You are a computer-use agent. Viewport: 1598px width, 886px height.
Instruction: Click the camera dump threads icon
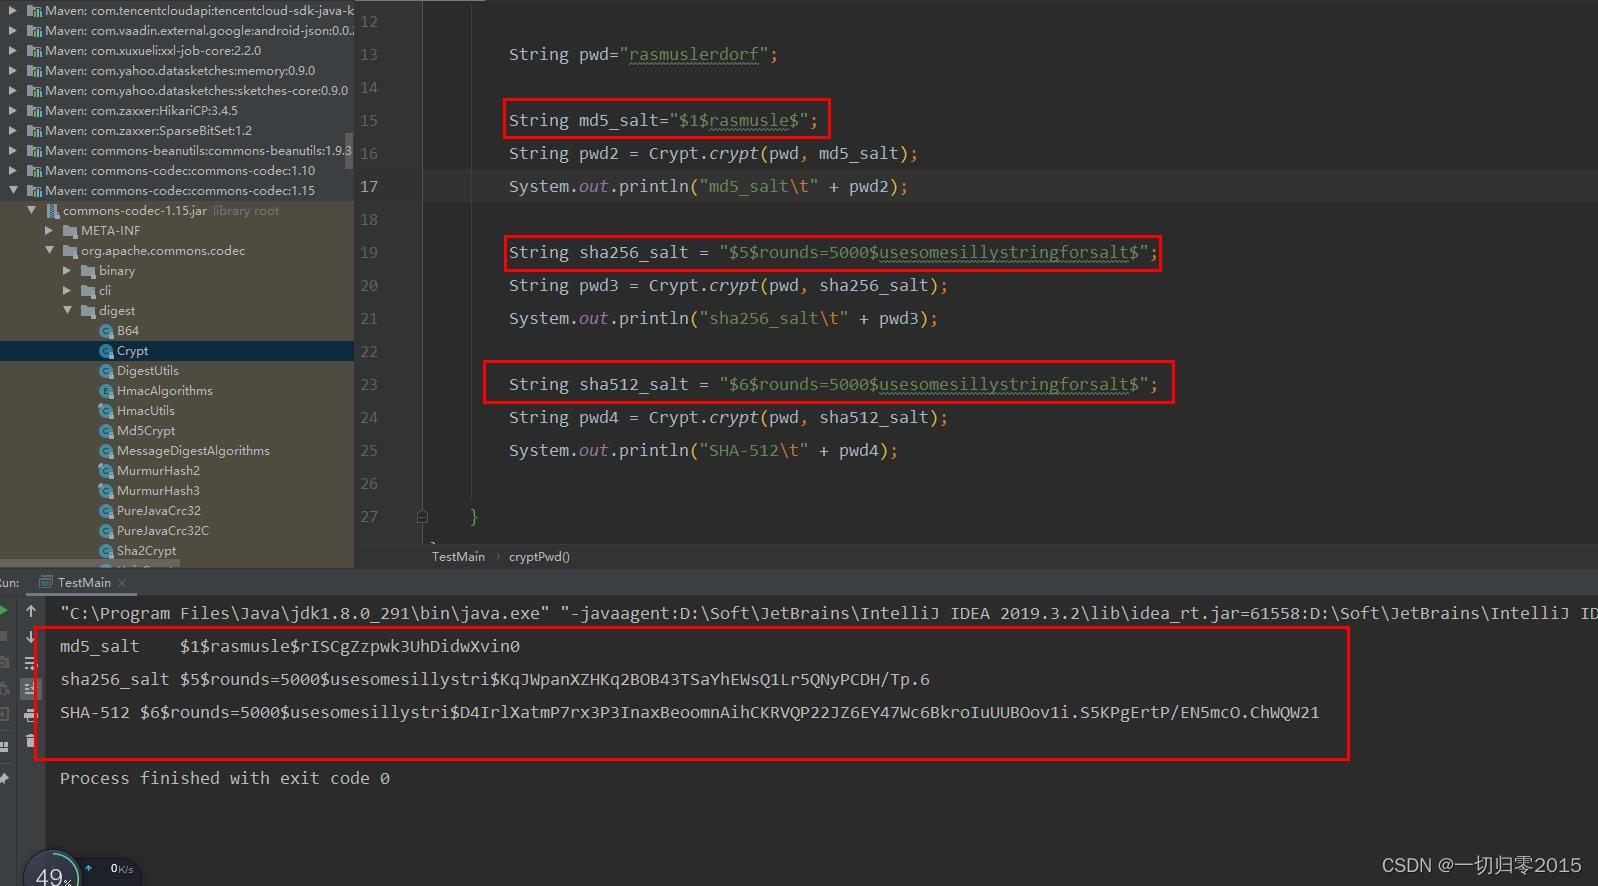coord(4,663)
